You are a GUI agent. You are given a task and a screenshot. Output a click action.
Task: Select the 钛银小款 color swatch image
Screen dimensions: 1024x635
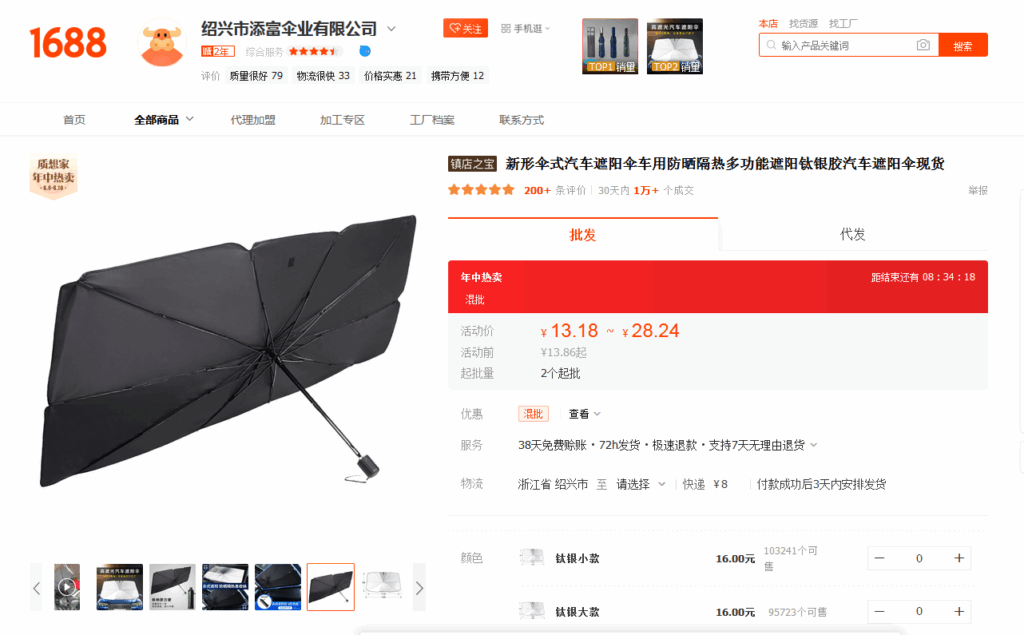pyautogui.click(x=532, y=558)
